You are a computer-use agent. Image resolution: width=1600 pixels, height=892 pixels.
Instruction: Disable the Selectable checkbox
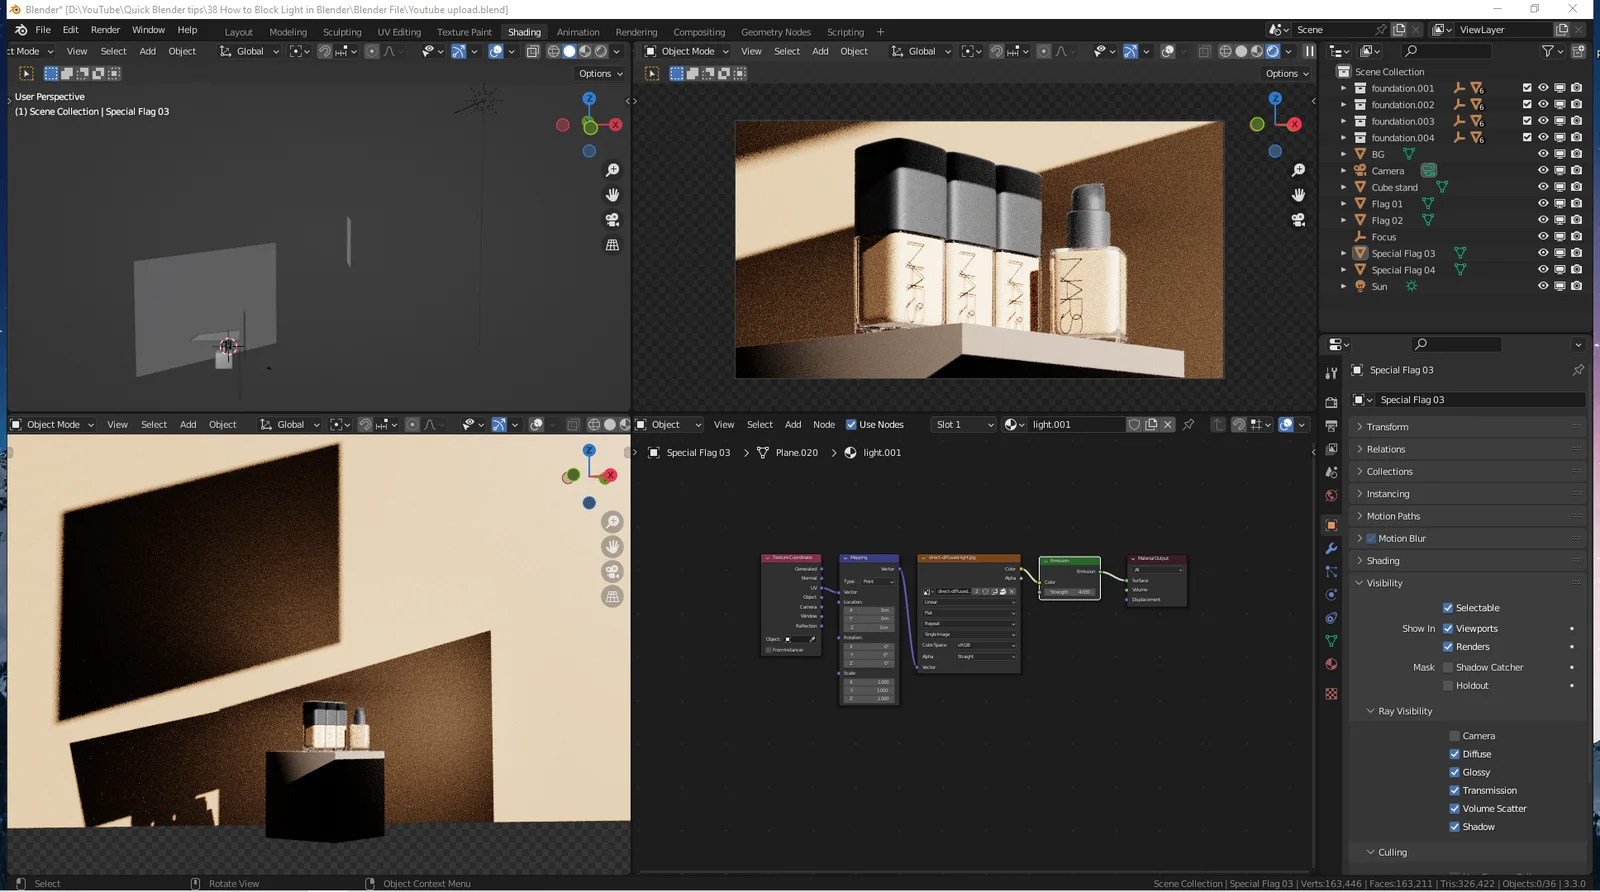[x=1447, y=608]
